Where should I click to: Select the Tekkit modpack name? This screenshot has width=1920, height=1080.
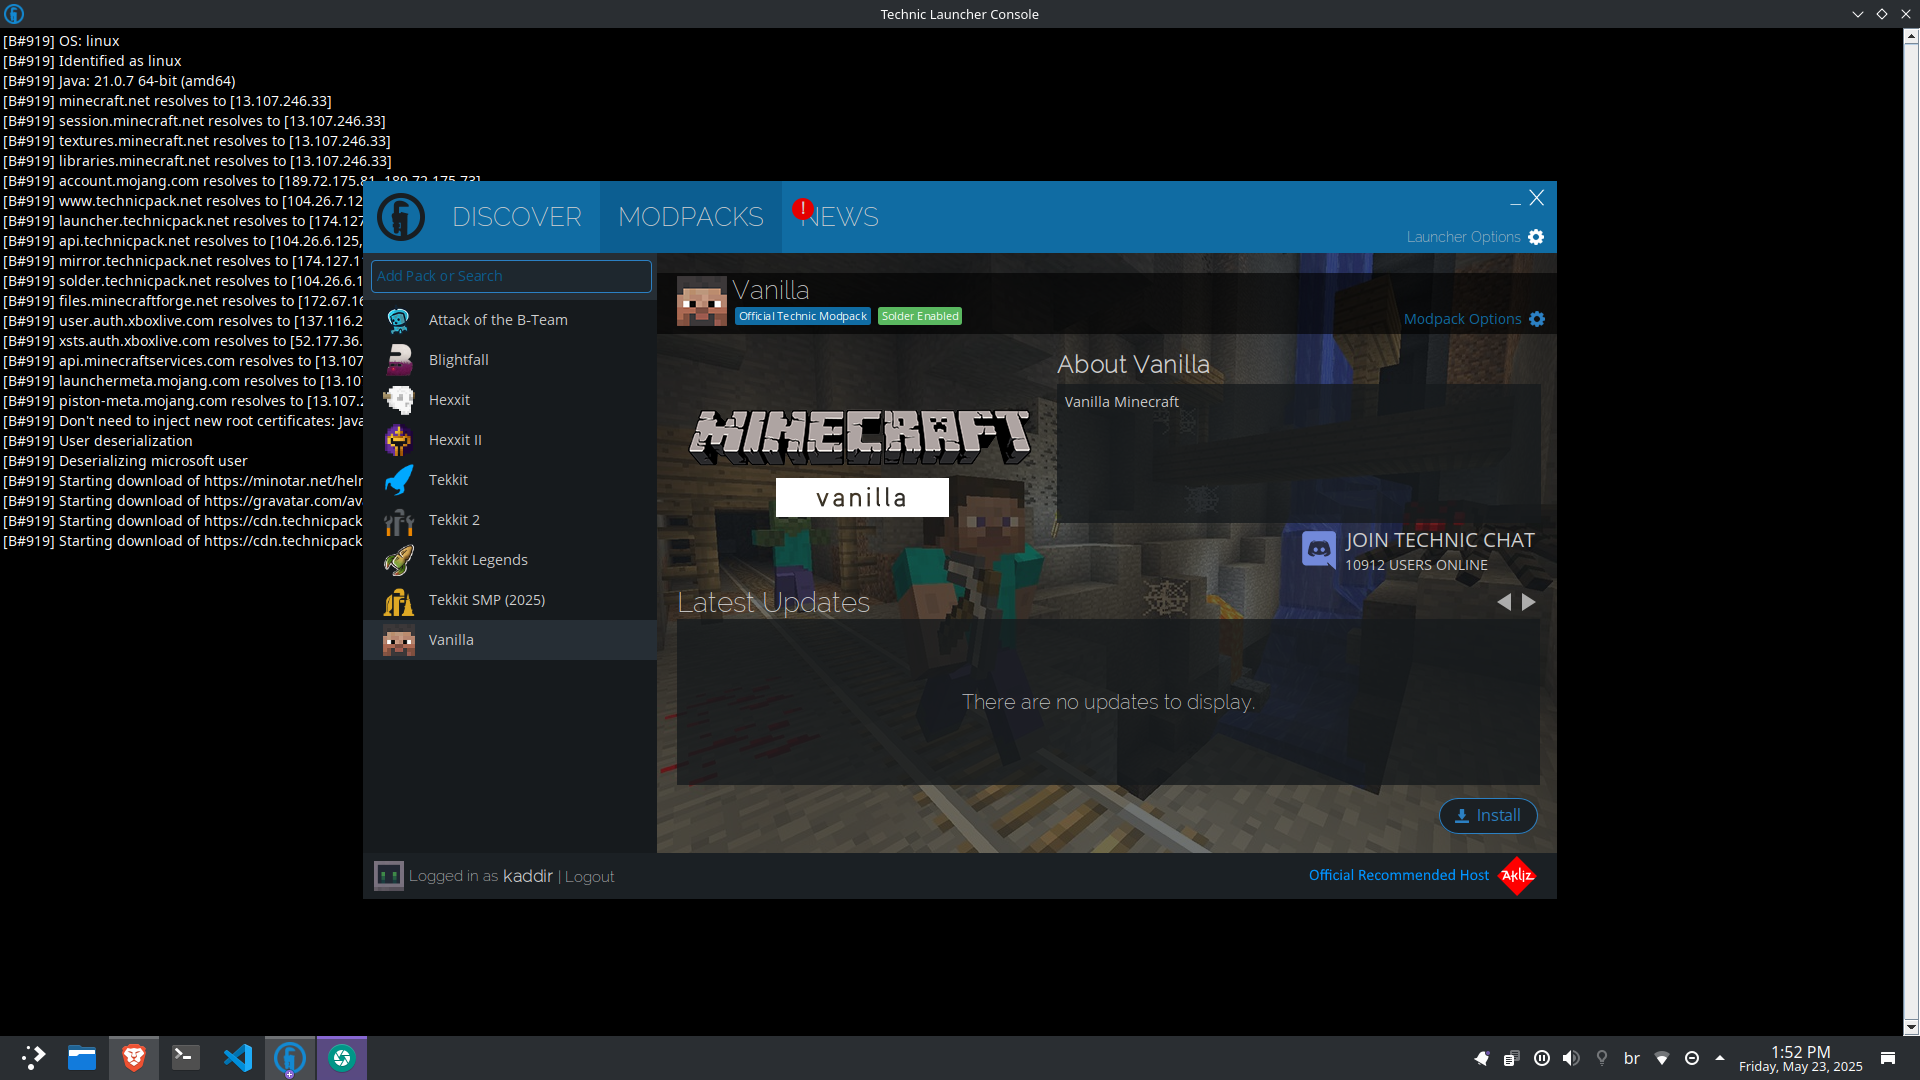pos(448,480)
